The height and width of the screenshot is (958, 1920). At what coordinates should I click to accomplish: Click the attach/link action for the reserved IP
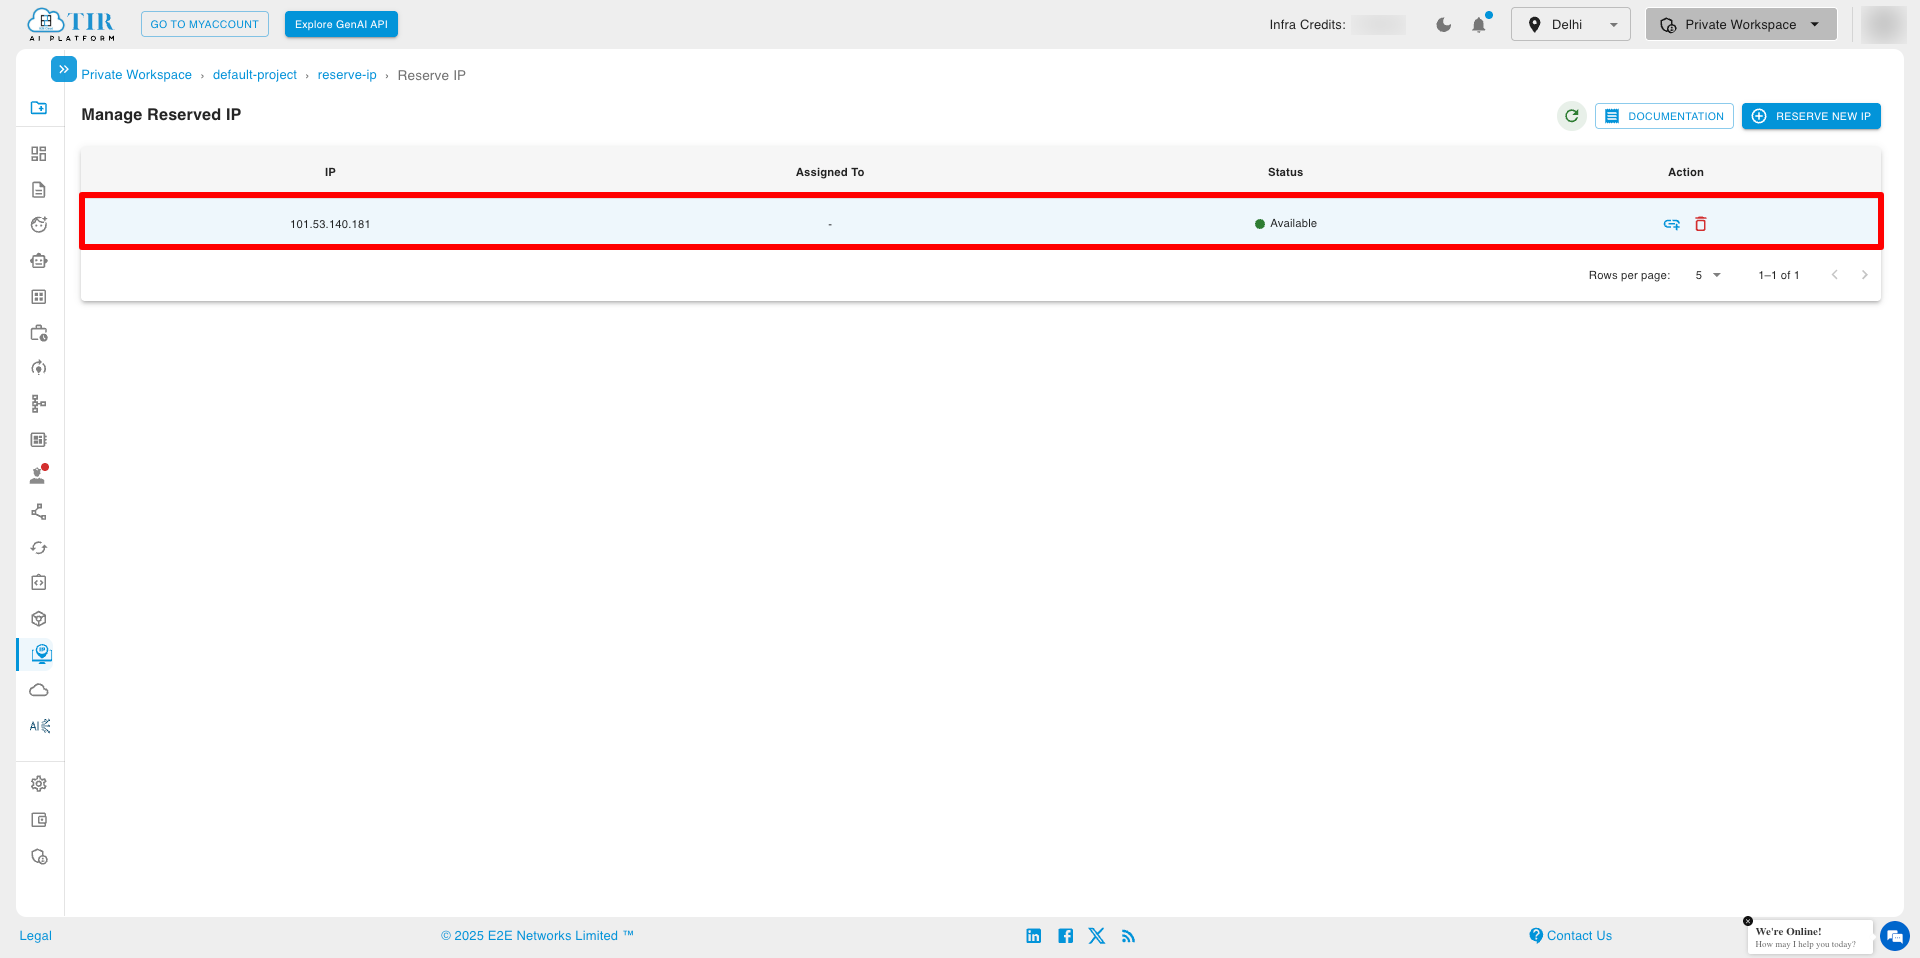click(1671, 223)
